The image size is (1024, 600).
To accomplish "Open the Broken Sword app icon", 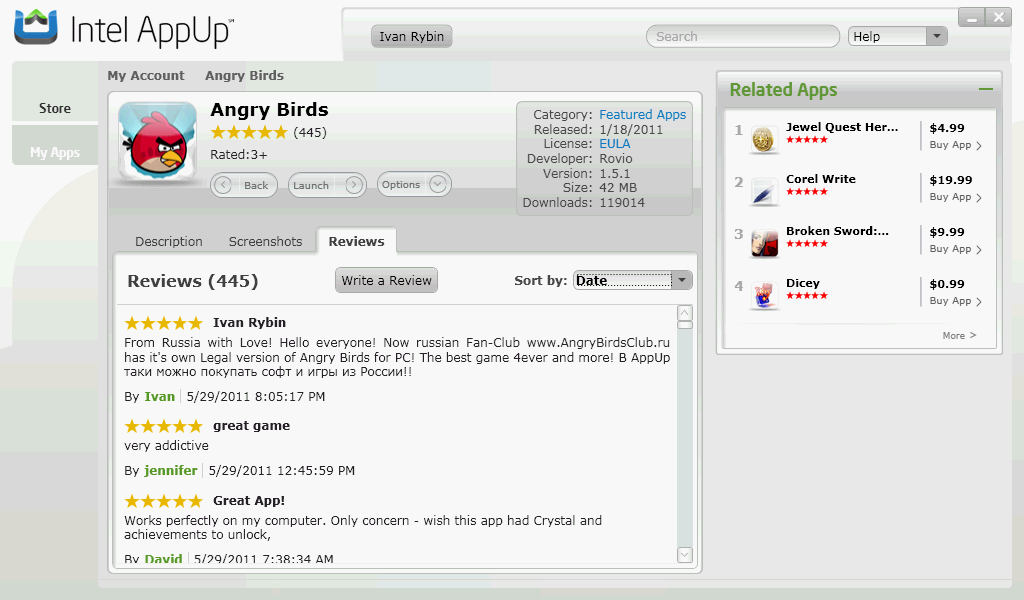I will (x=763, y=243).
